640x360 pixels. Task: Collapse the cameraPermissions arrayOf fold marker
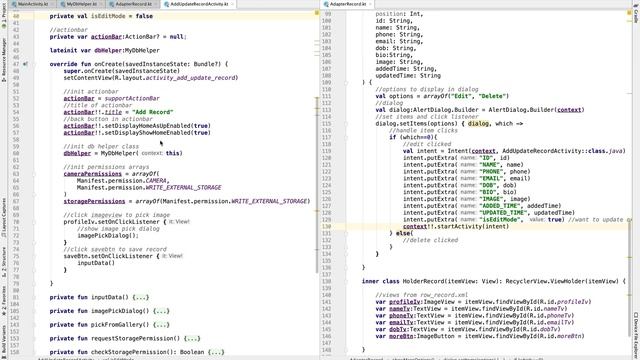34,174
